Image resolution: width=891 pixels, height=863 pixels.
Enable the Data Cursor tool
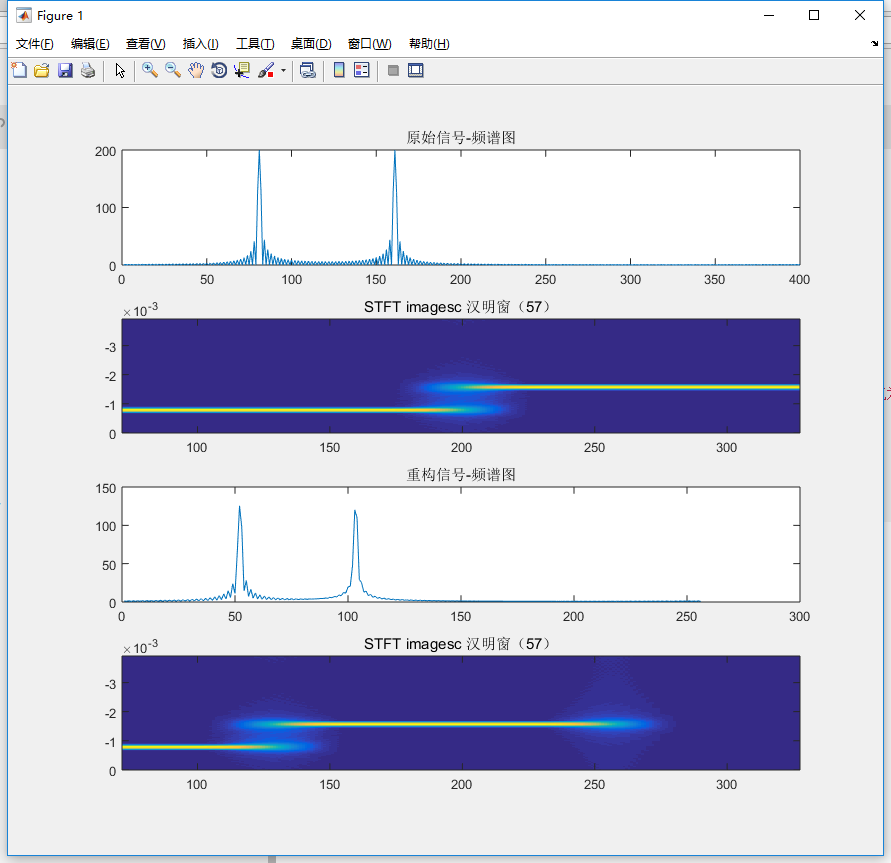(x=241, y=70)
